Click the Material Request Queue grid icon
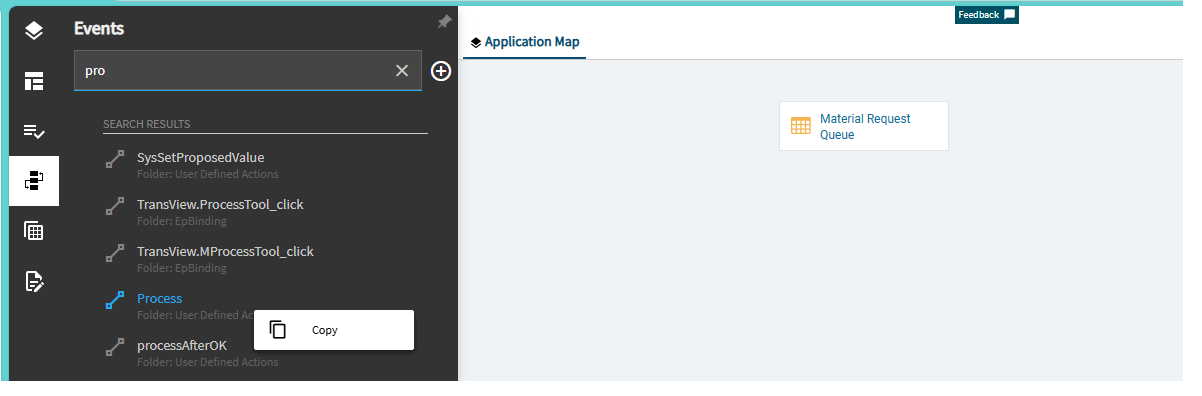1202x396 pixels. tap(801, 126)
